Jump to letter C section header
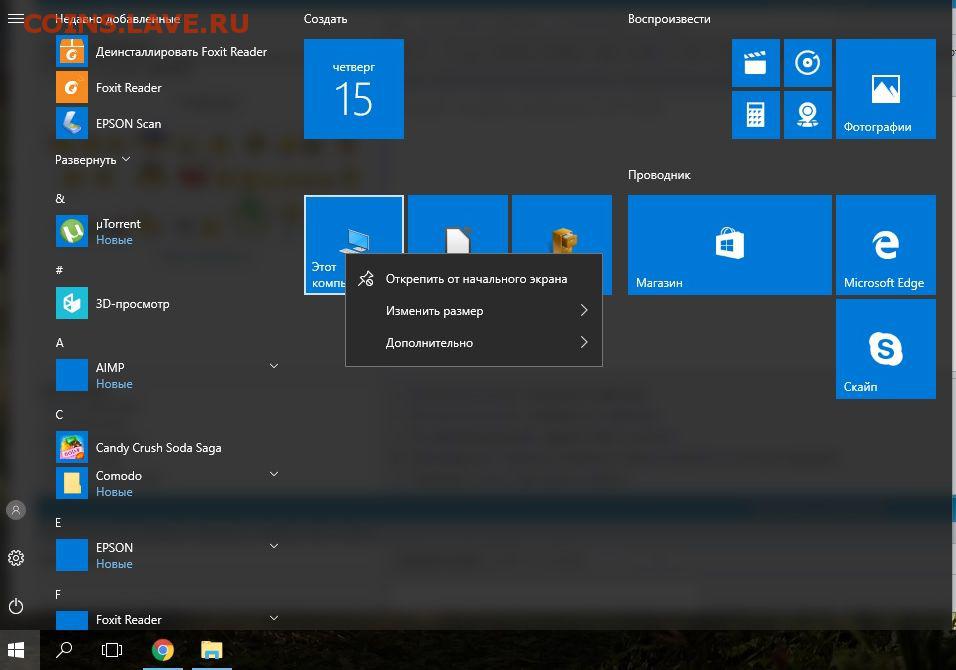The width and height of the screenshot is (956, 670). 59,415
